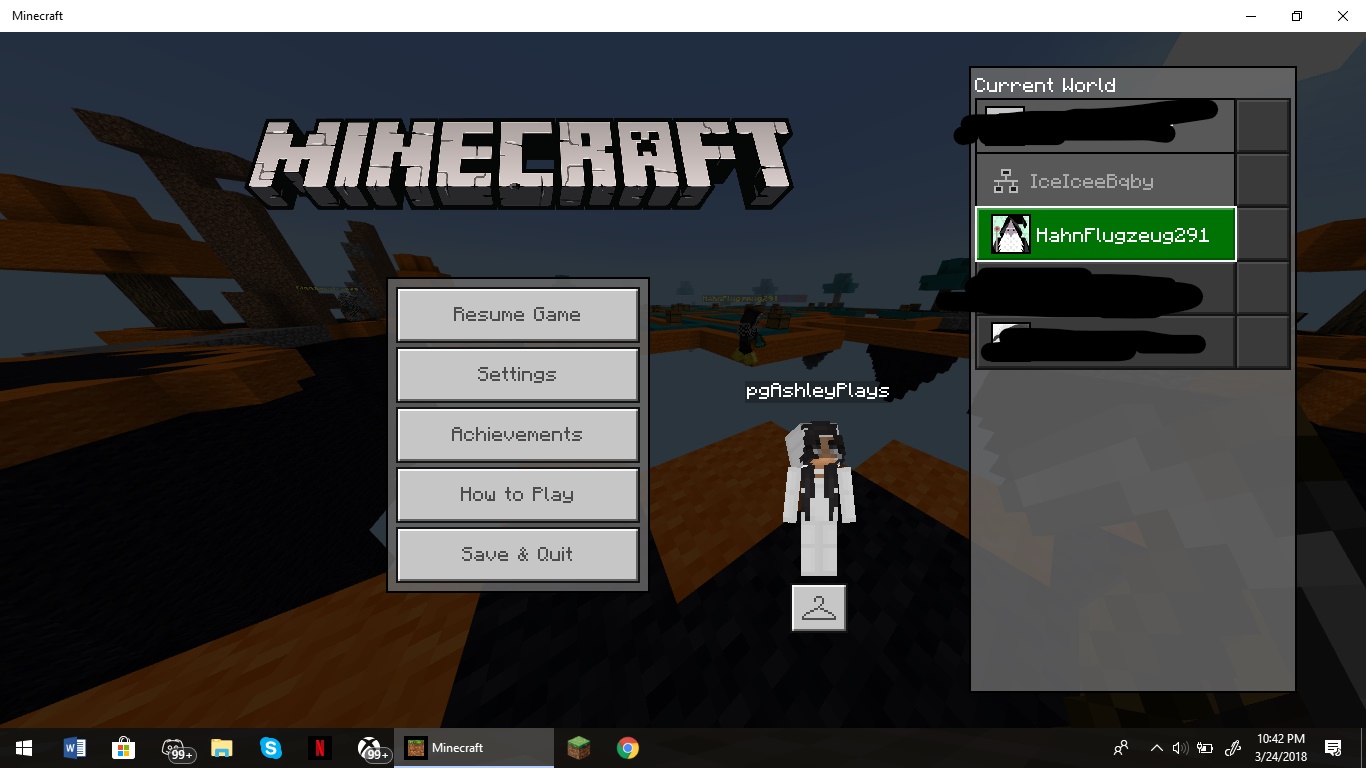
Task: Click HahnFlugzeug291's avatar thumbnail
Action: (x=1010, y=235)
